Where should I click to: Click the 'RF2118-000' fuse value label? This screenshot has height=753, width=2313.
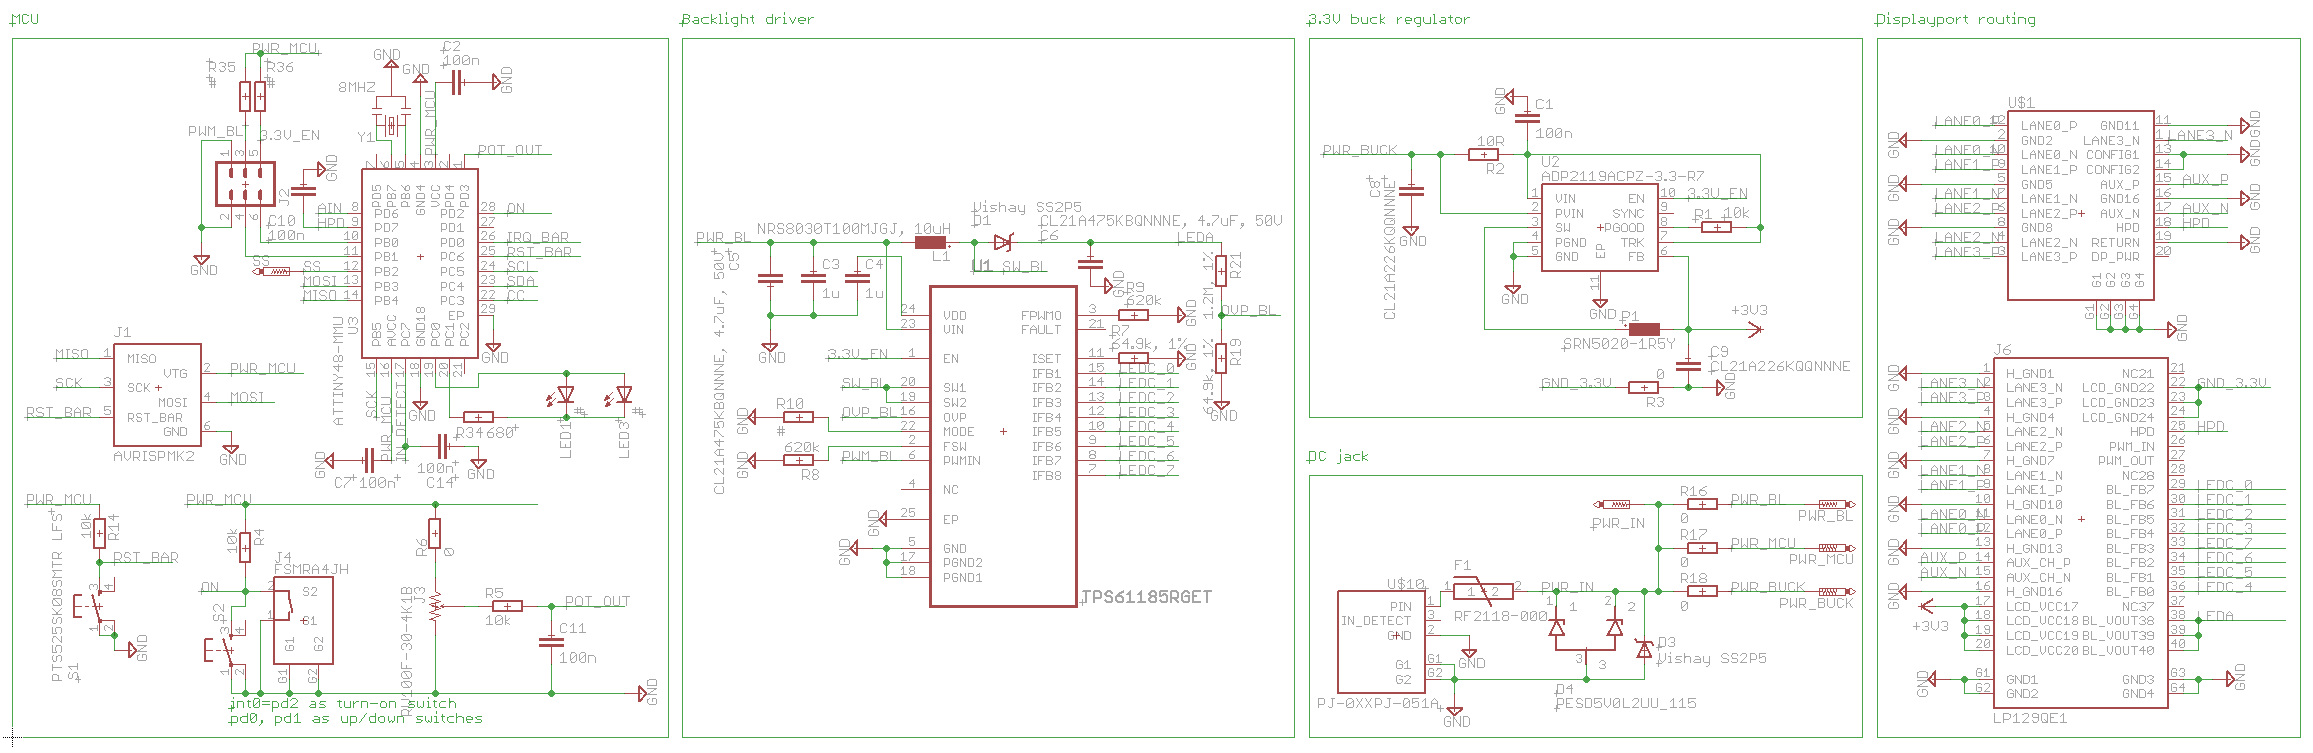tap(1500, 616)
